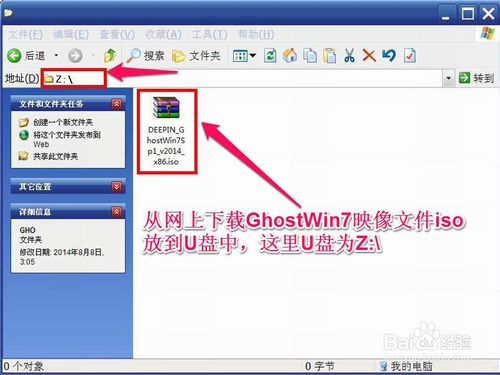
Task: Click the globe icon beside publish to Web
Action: pyautogui.click(x=24, y=135)
